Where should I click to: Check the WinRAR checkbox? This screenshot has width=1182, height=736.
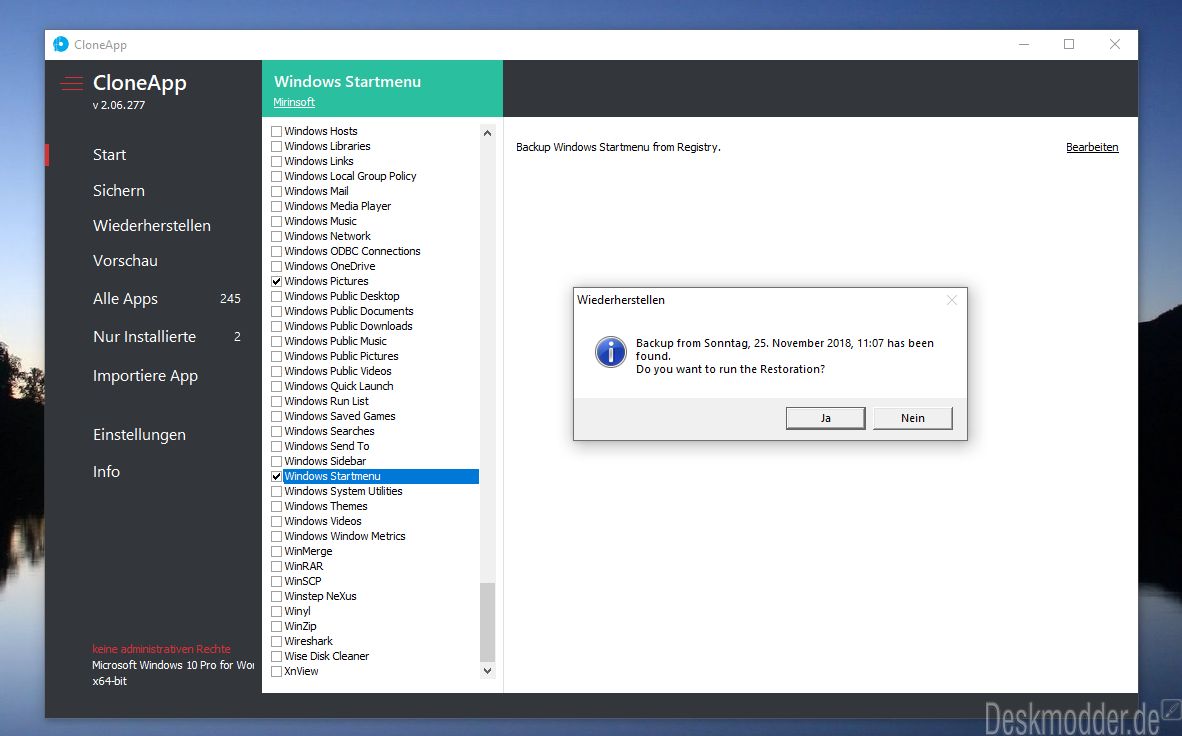277,566
